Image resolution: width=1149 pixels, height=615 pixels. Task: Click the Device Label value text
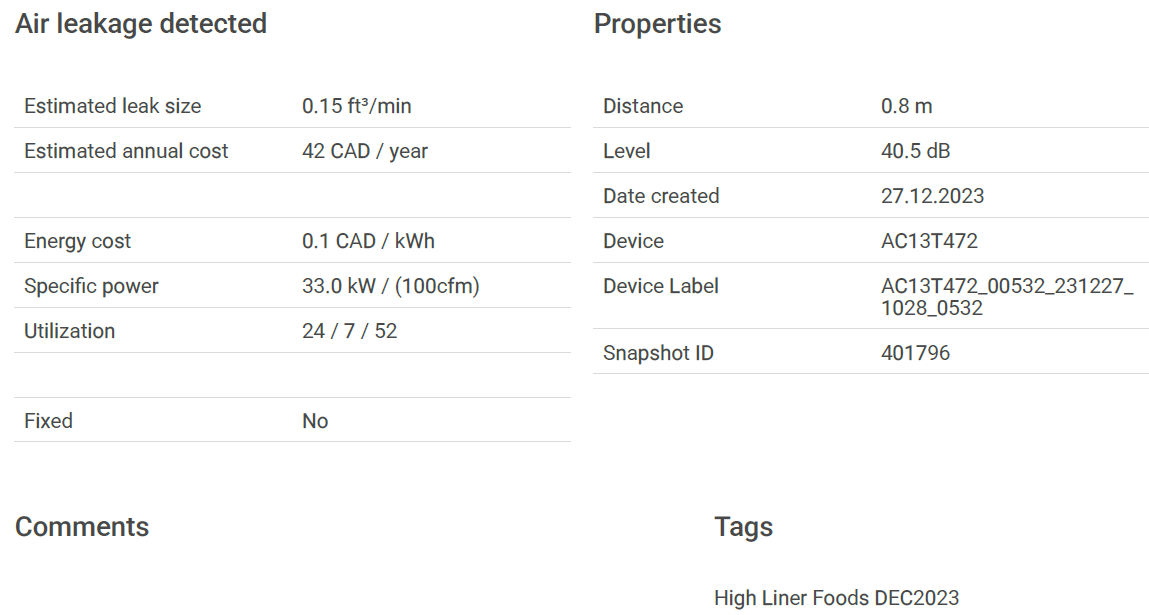[1007, 297]
